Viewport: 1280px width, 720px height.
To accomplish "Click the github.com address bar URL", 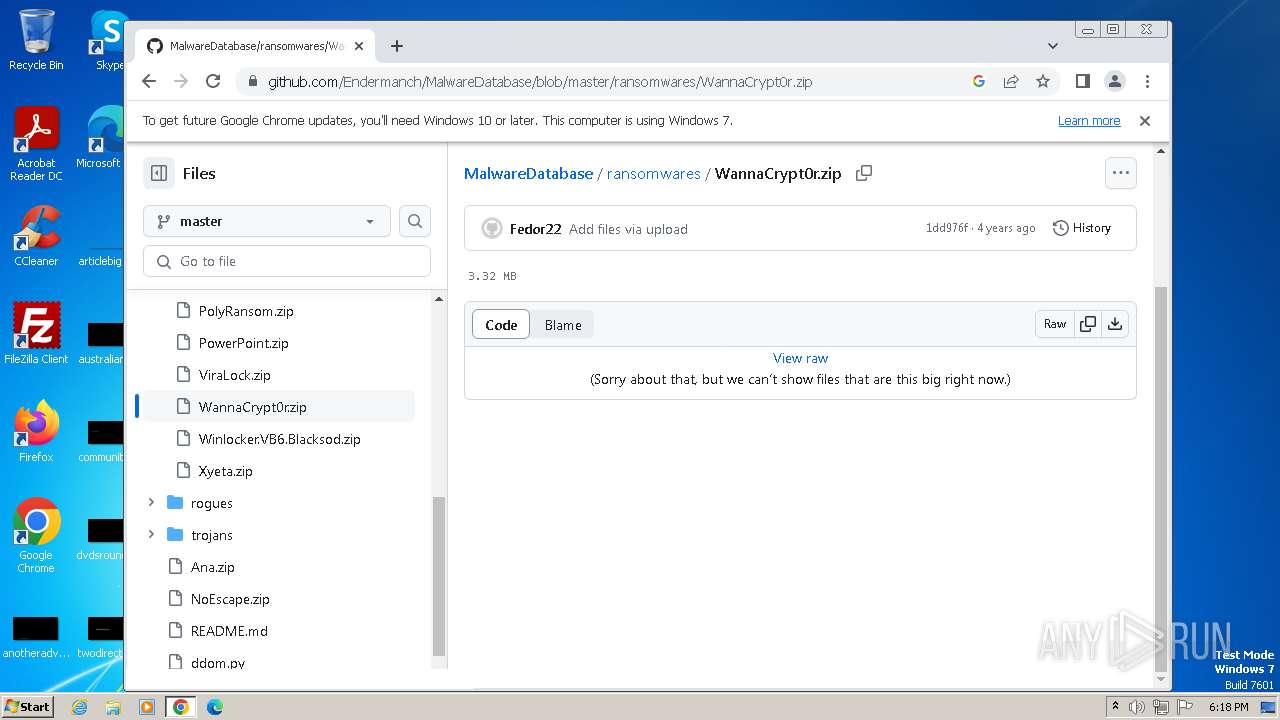I will pyautogui.click(x=540, y=82).
